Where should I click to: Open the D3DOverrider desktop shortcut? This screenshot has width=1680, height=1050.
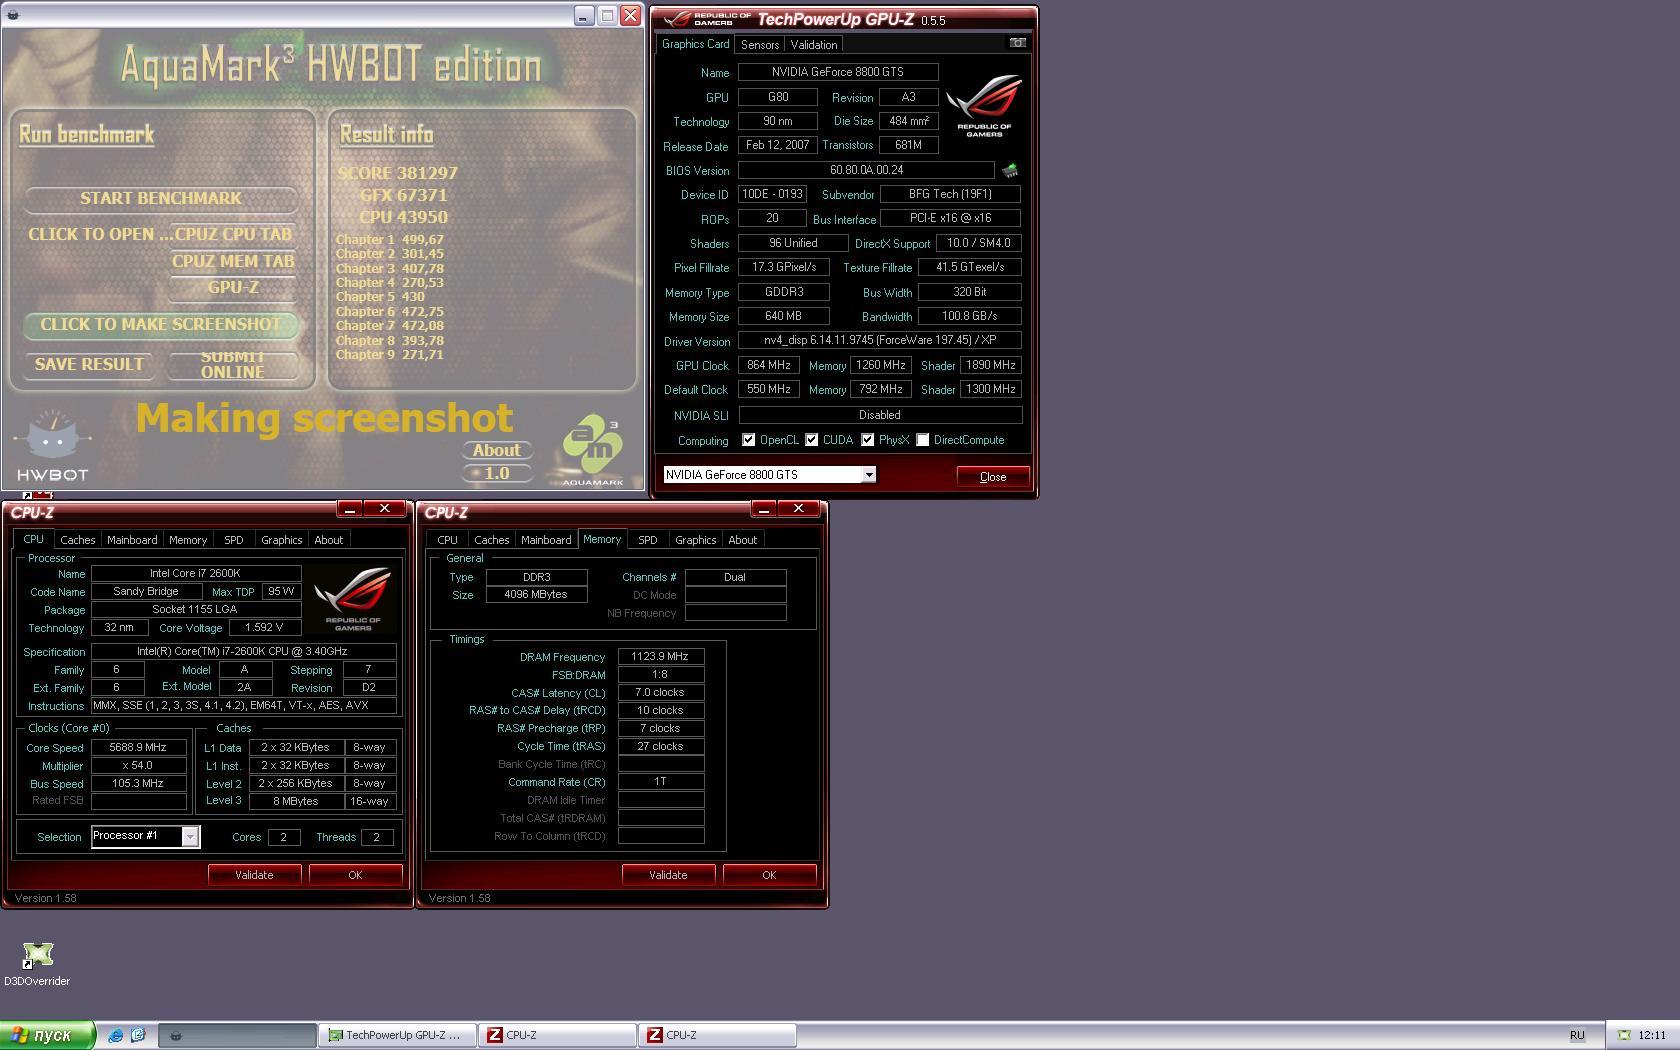point(37,964)
